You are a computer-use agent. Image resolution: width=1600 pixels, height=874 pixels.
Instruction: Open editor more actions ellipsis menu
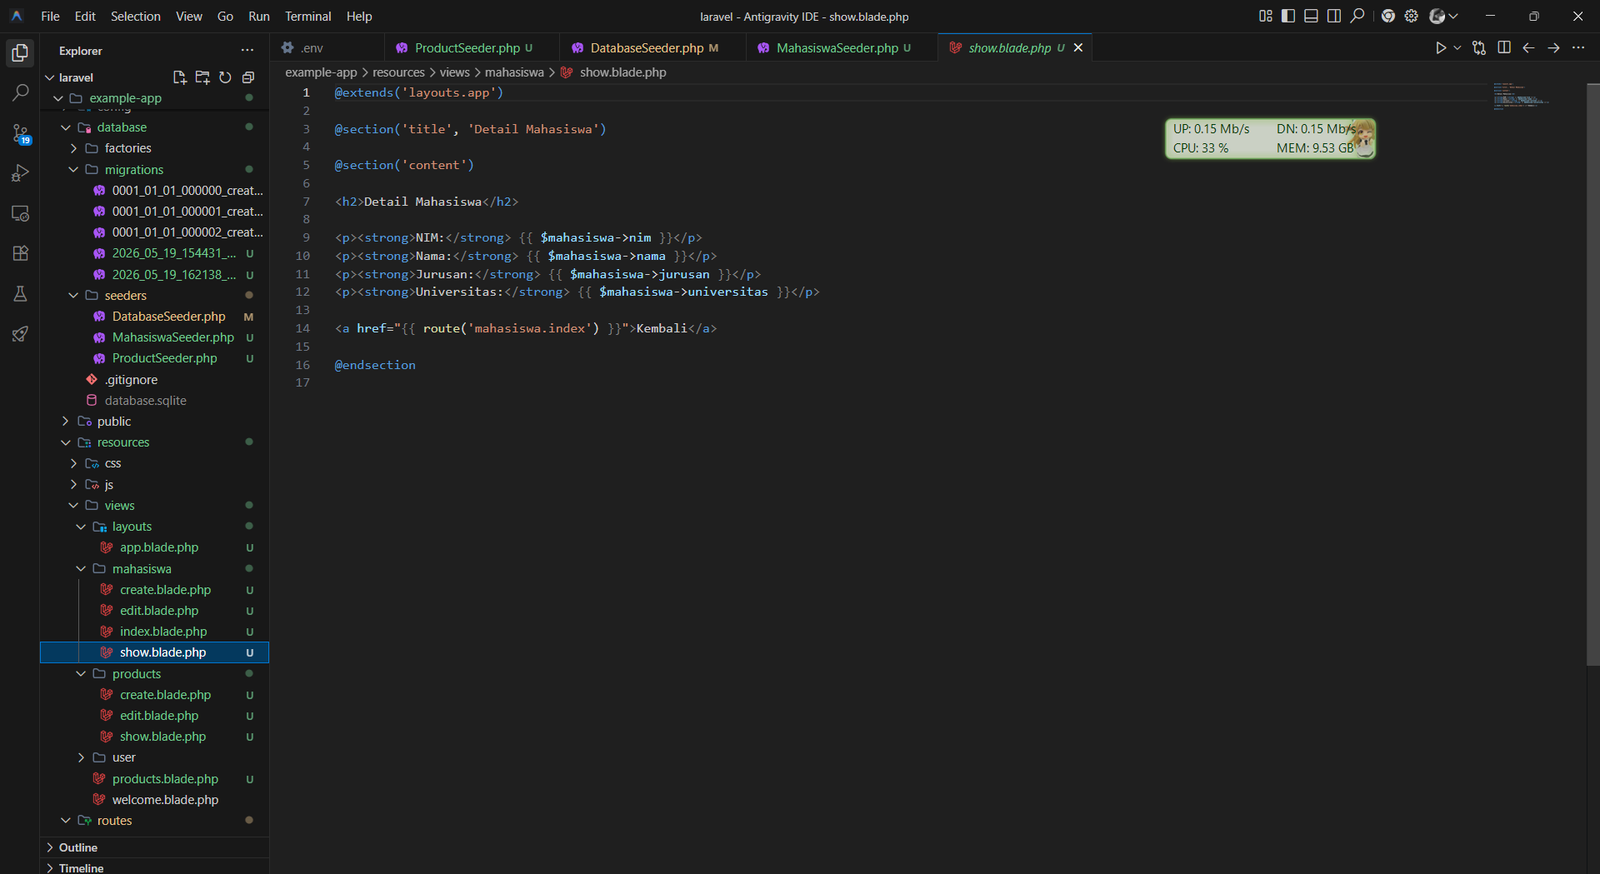coord(1578,47)
